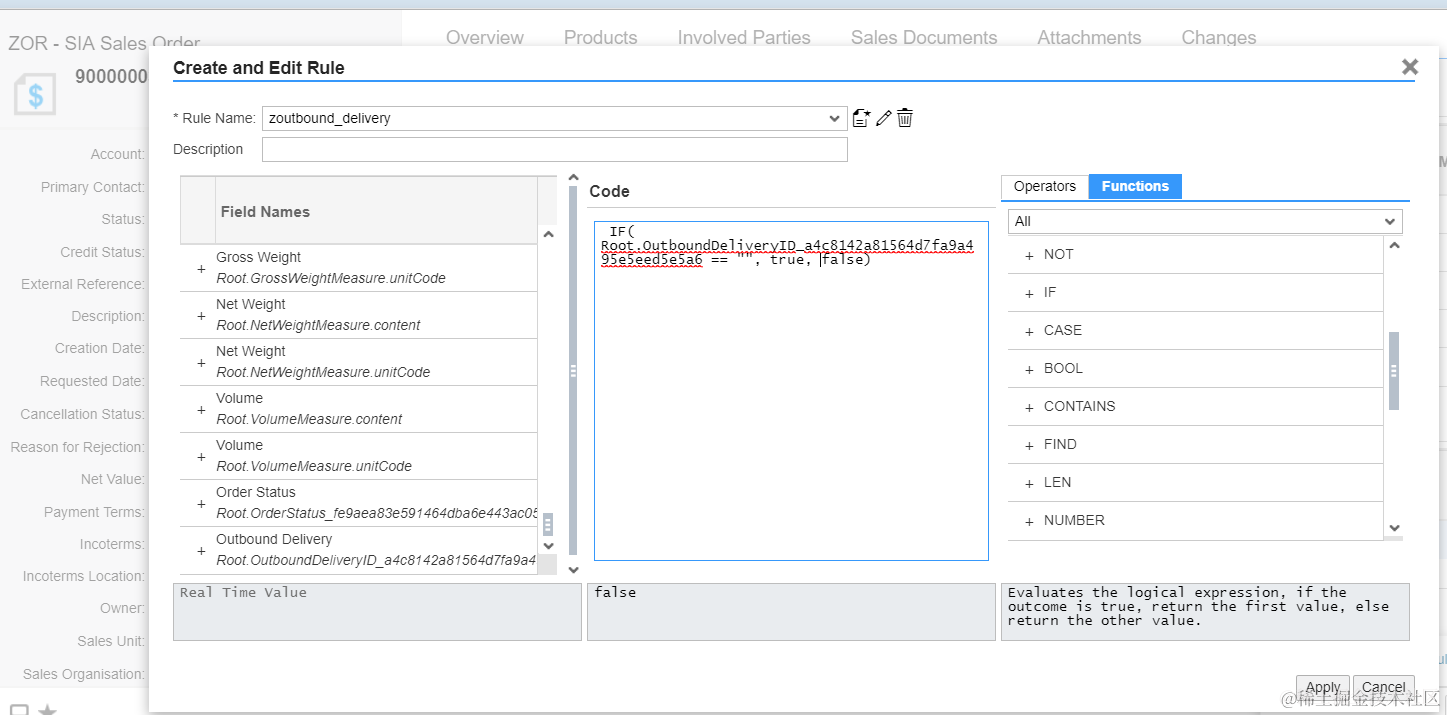Insert the FIND function via plus
Image resolution: width=1447 pixels, height=715 pixels.
tap(1029, 445)
